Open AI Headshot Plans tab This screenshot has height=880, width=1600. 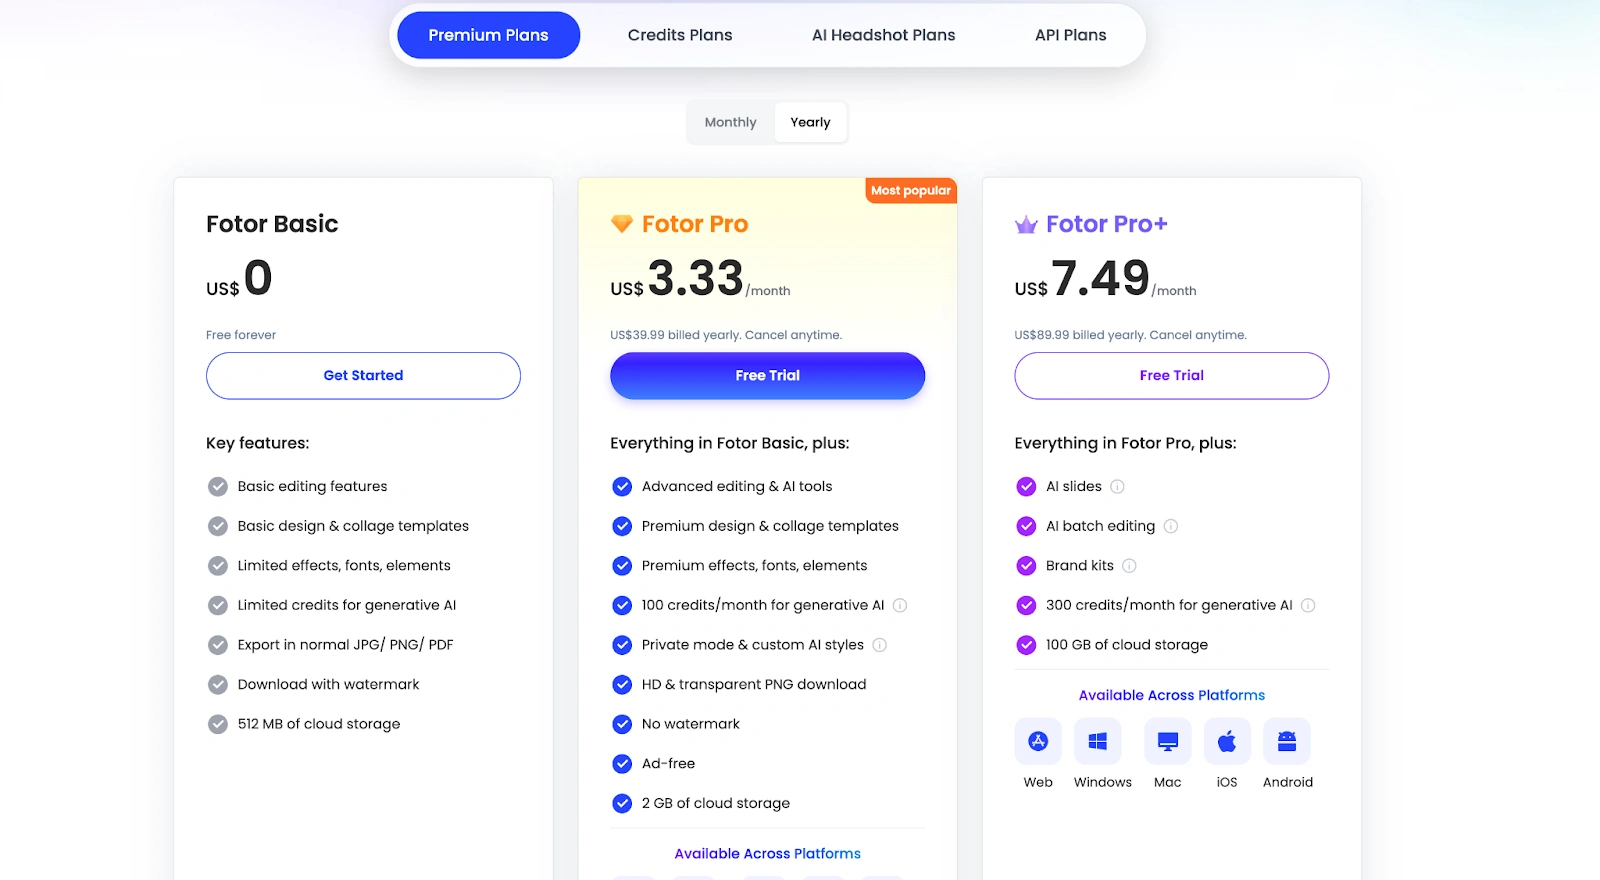(883, 35)
